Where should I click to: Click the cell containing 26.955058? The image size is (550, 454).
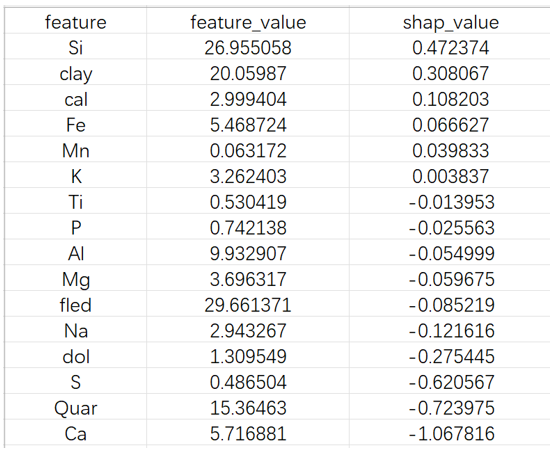point(248,47)
